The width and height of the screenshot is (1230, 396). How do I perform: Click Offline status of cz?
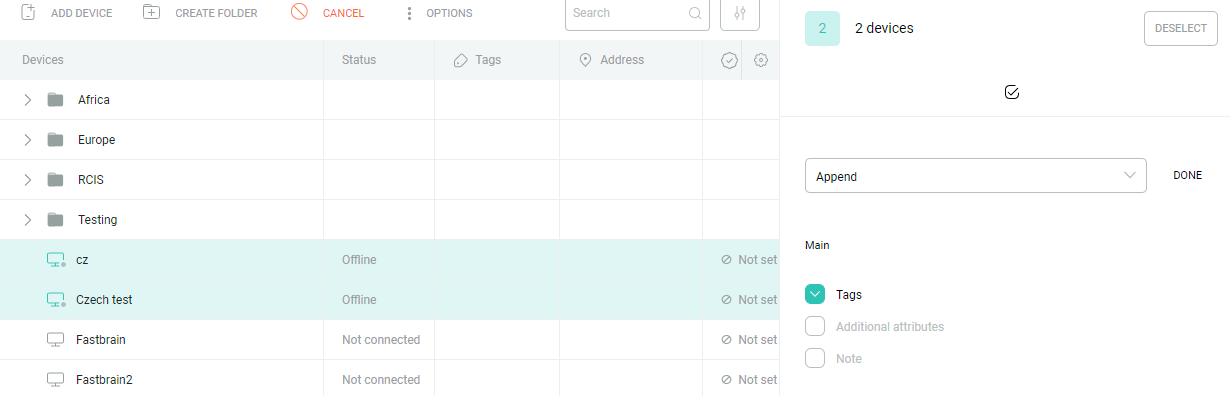[x=359, y=260]
